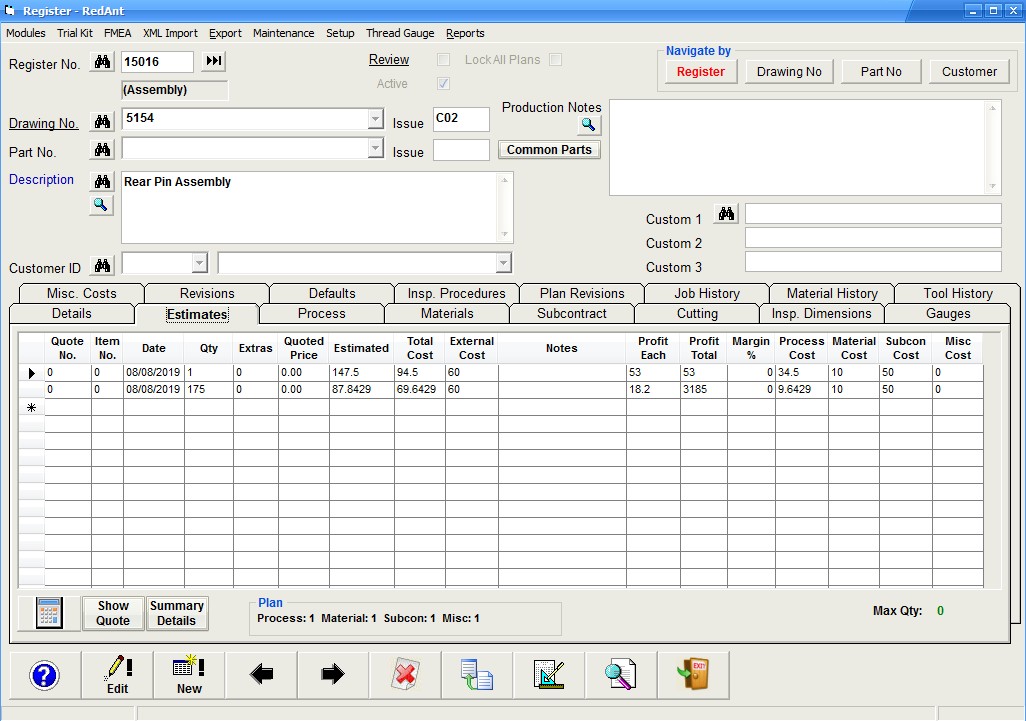1026x721 pixels.
Task: Toggle the Active checkbox
Action: coord(443,84)
